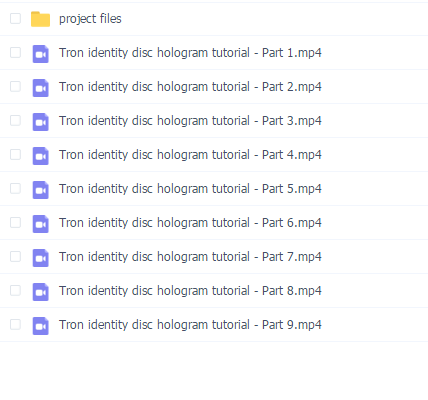The width and height of the screenshot is (428, 400).
Task: Open Tron identity disc tutorial Part 2.mp4
Action: 190,87
